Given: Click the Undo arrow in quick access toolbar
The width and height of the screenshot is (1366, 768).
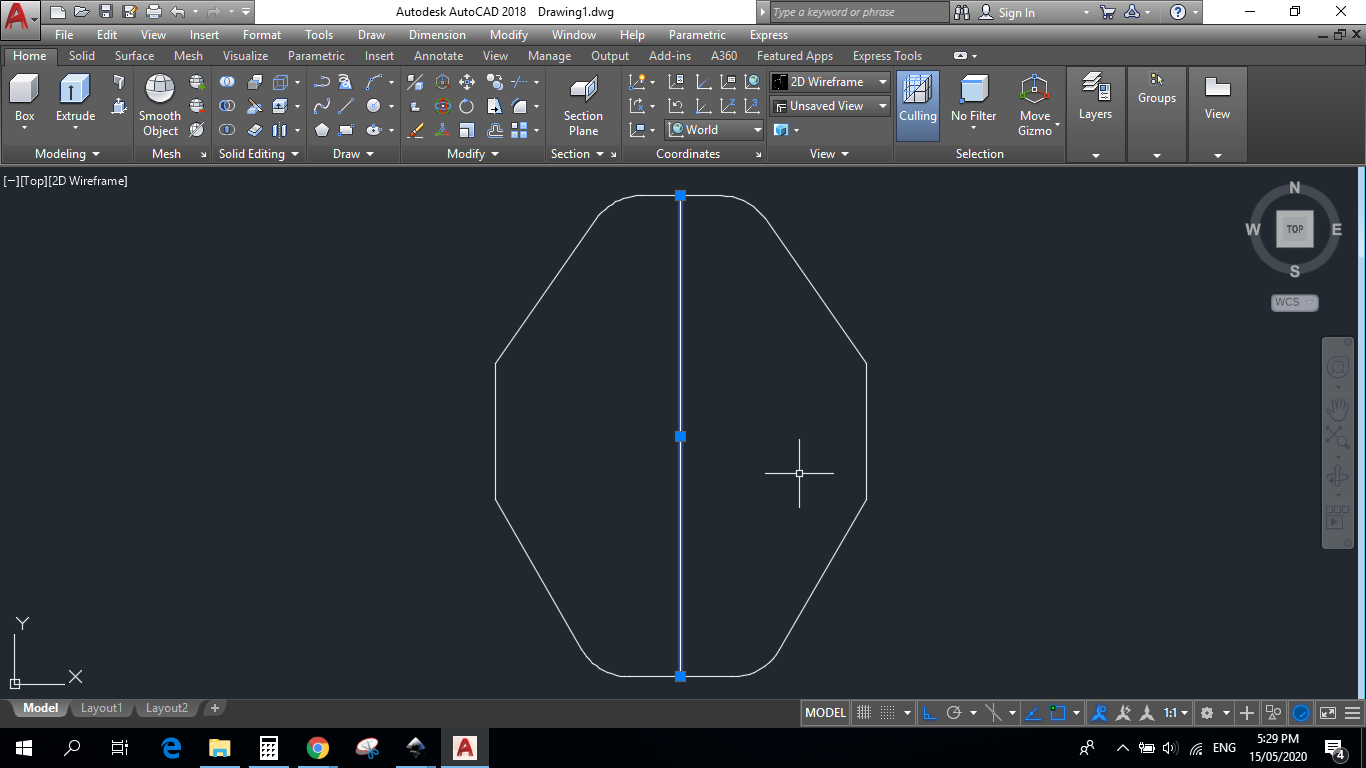Looking at the screenshot, I should click(x=178, y=12).
